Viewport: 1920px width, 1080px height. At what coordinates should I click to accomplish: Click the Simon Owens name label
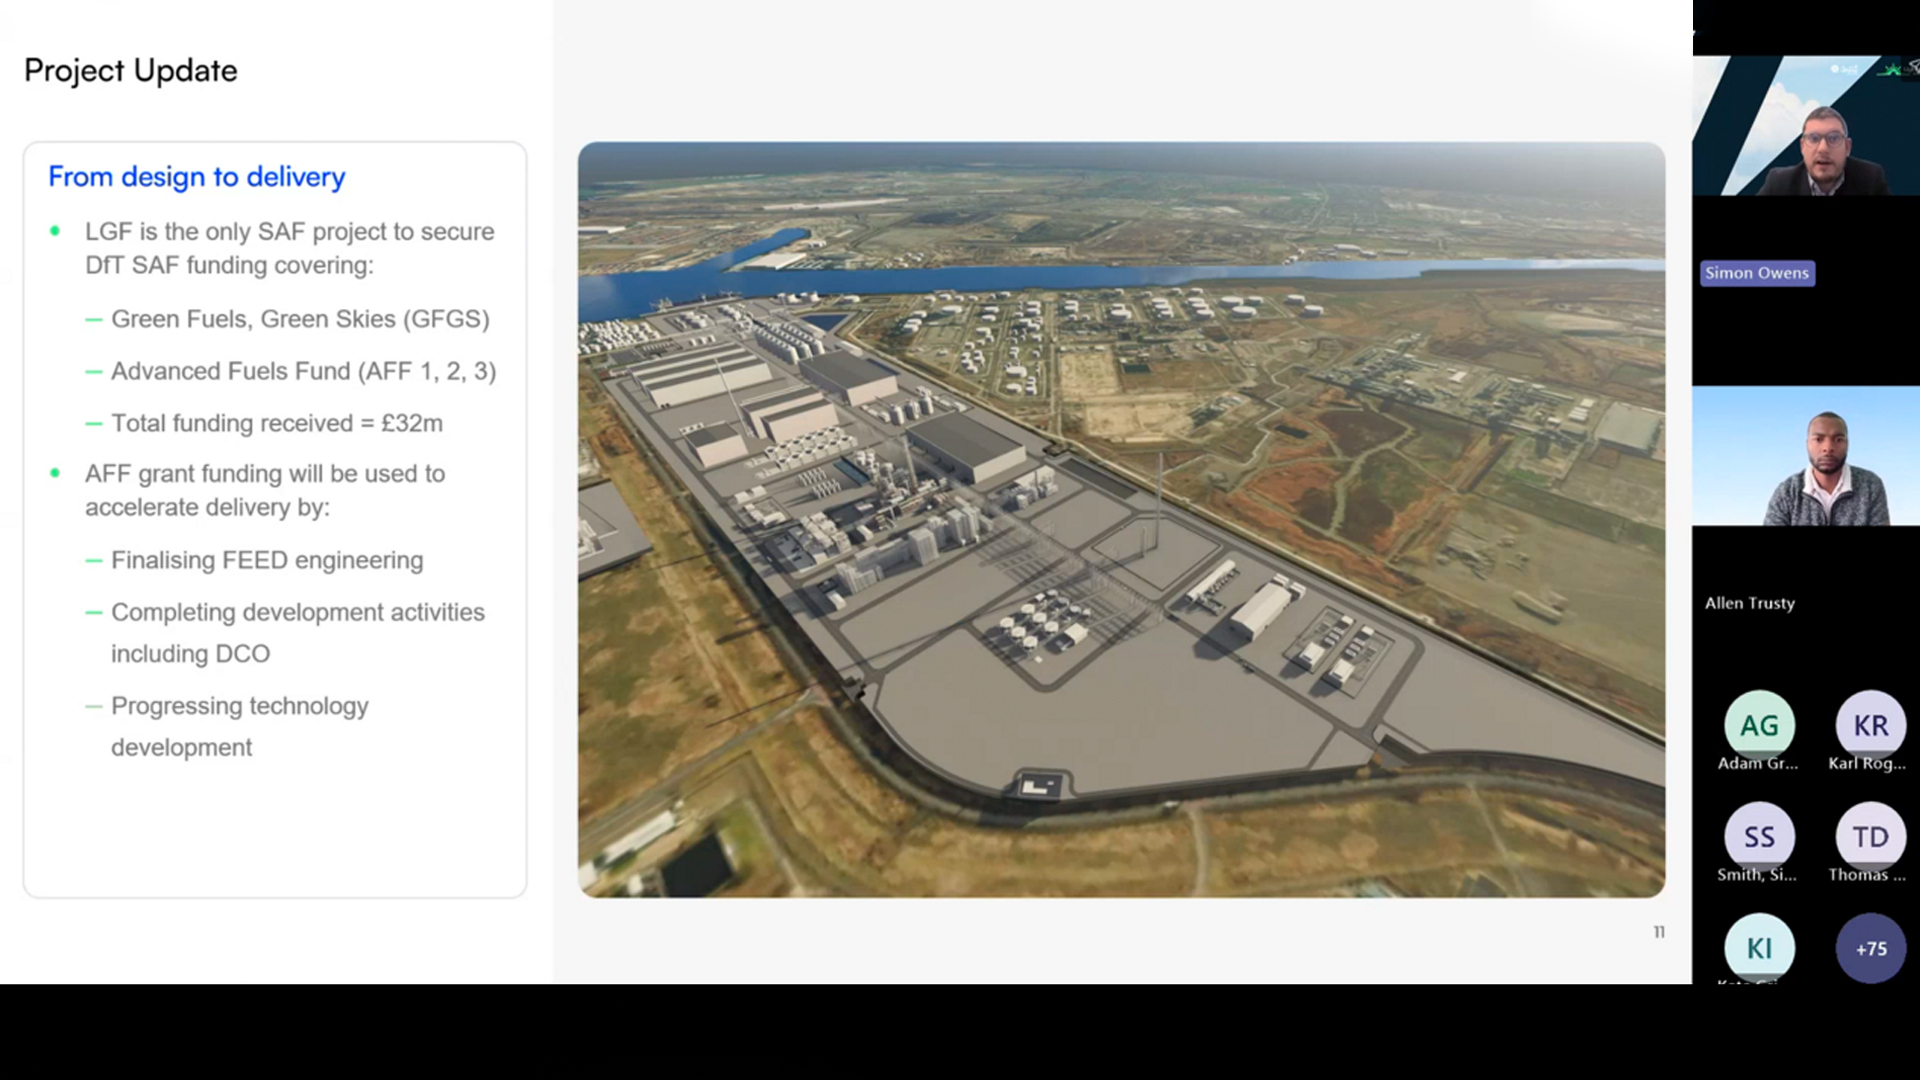tap(1756, 273)
